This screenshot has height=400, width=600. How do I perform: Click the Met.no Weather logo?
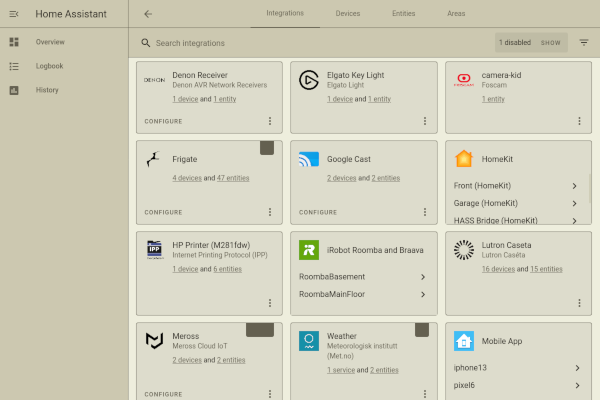coord(309,341)
